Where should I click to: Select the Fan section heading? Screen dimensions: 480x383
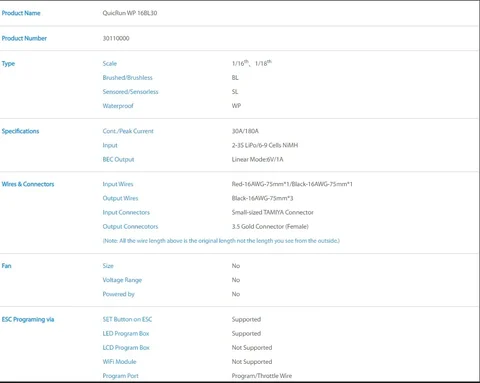(7, 266)
